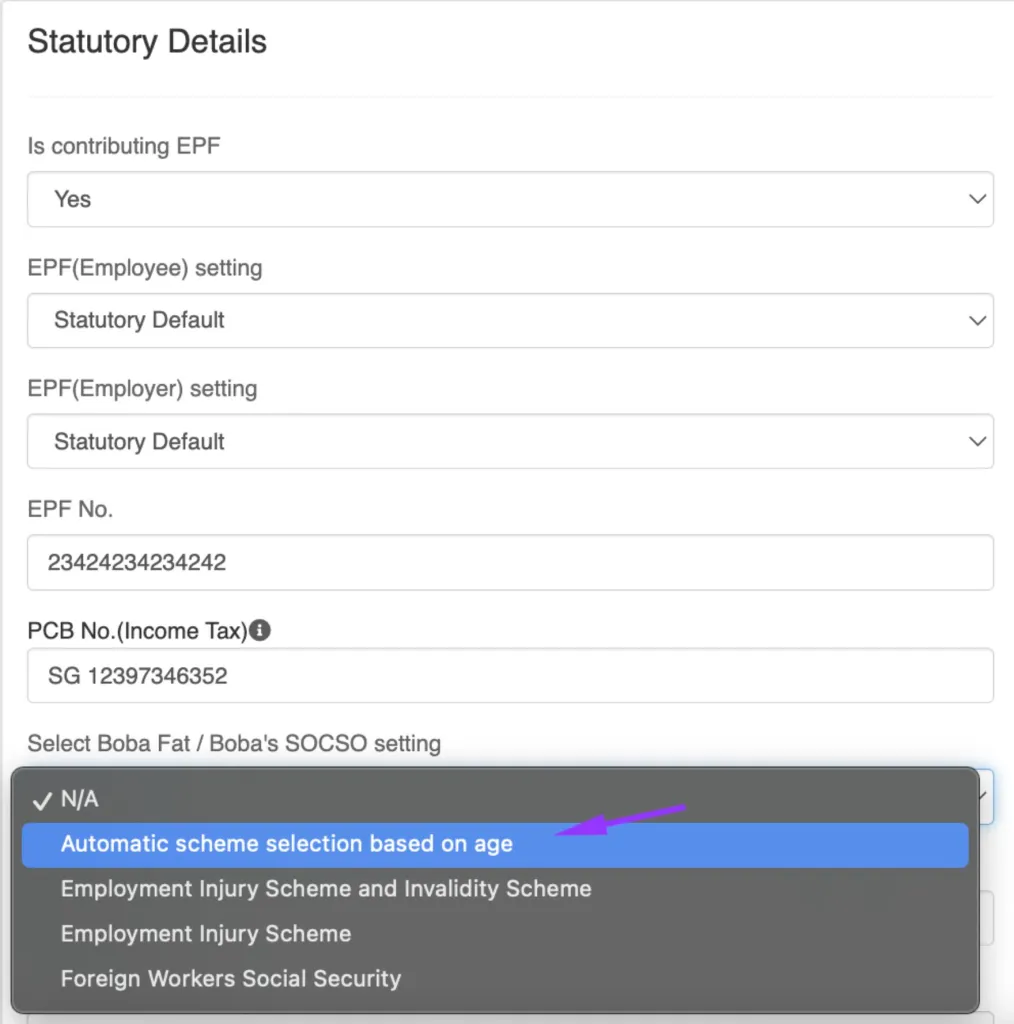
Task: Focus the EPF No. input field
Action: click(510, 562)
